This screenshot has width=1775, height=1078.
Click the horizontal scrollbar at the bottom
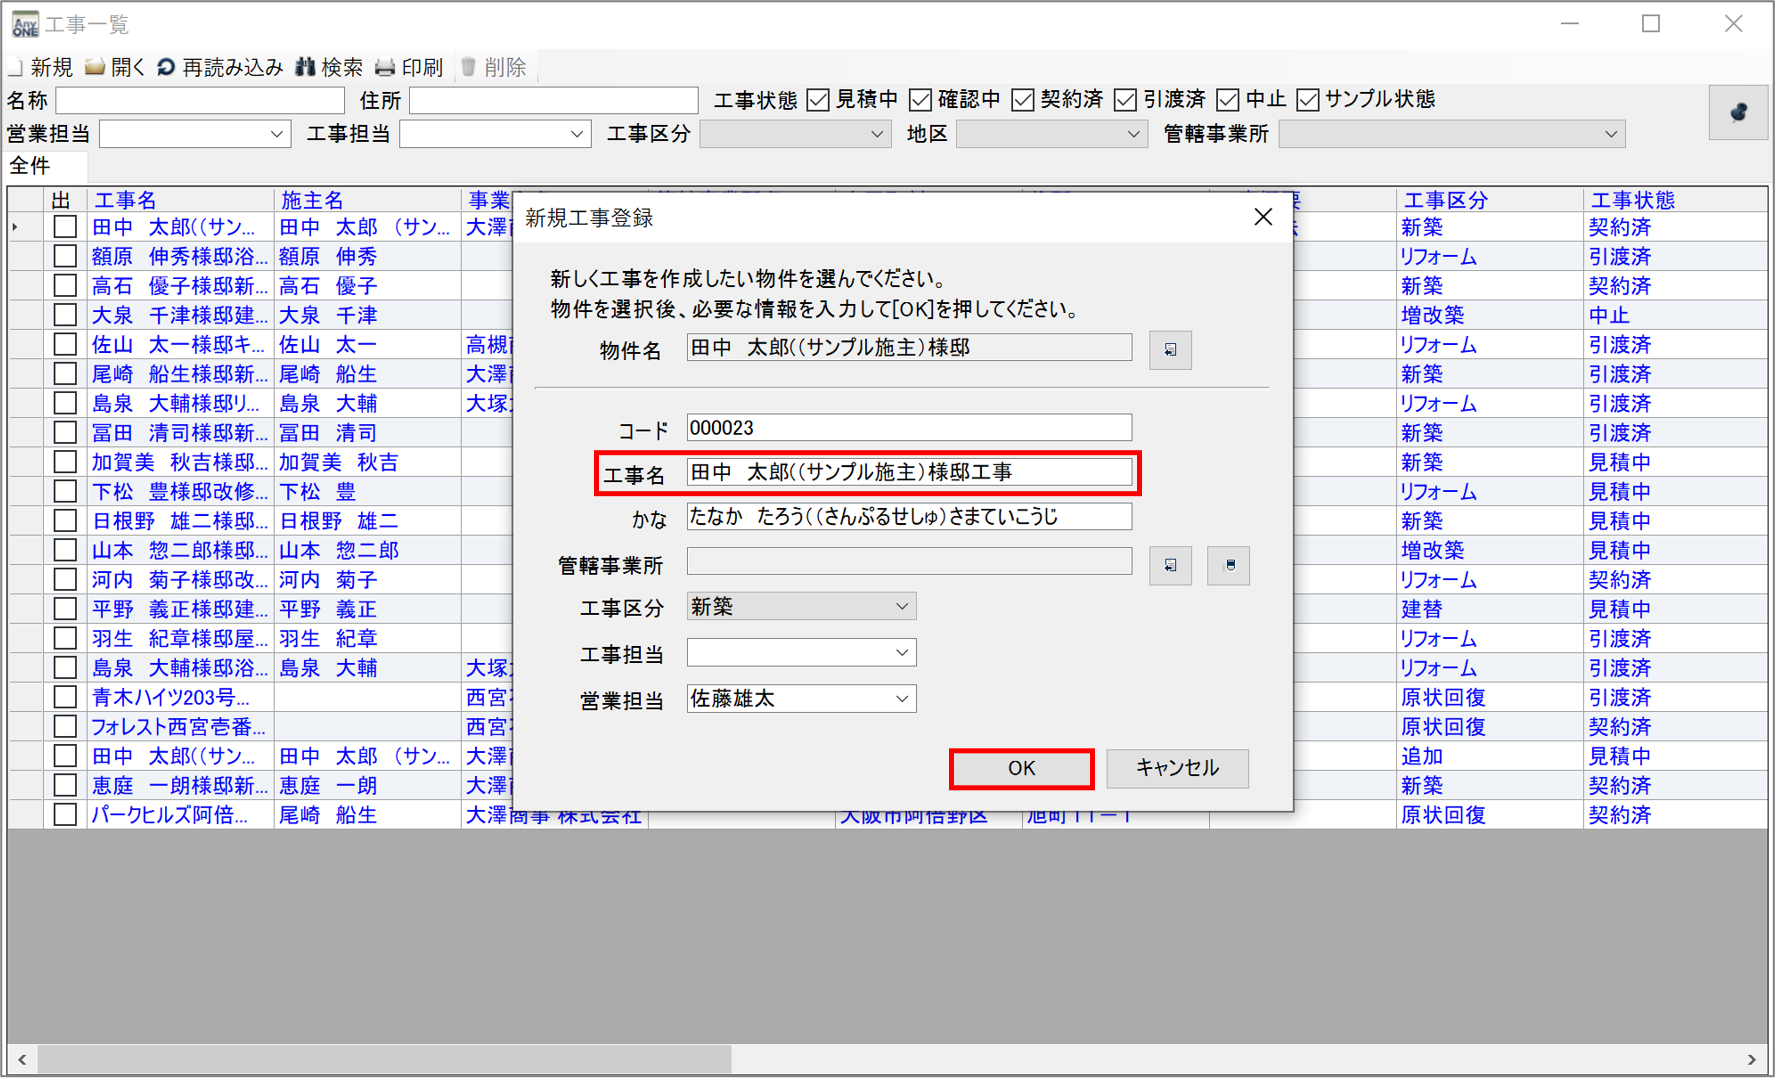[385, 1059]
